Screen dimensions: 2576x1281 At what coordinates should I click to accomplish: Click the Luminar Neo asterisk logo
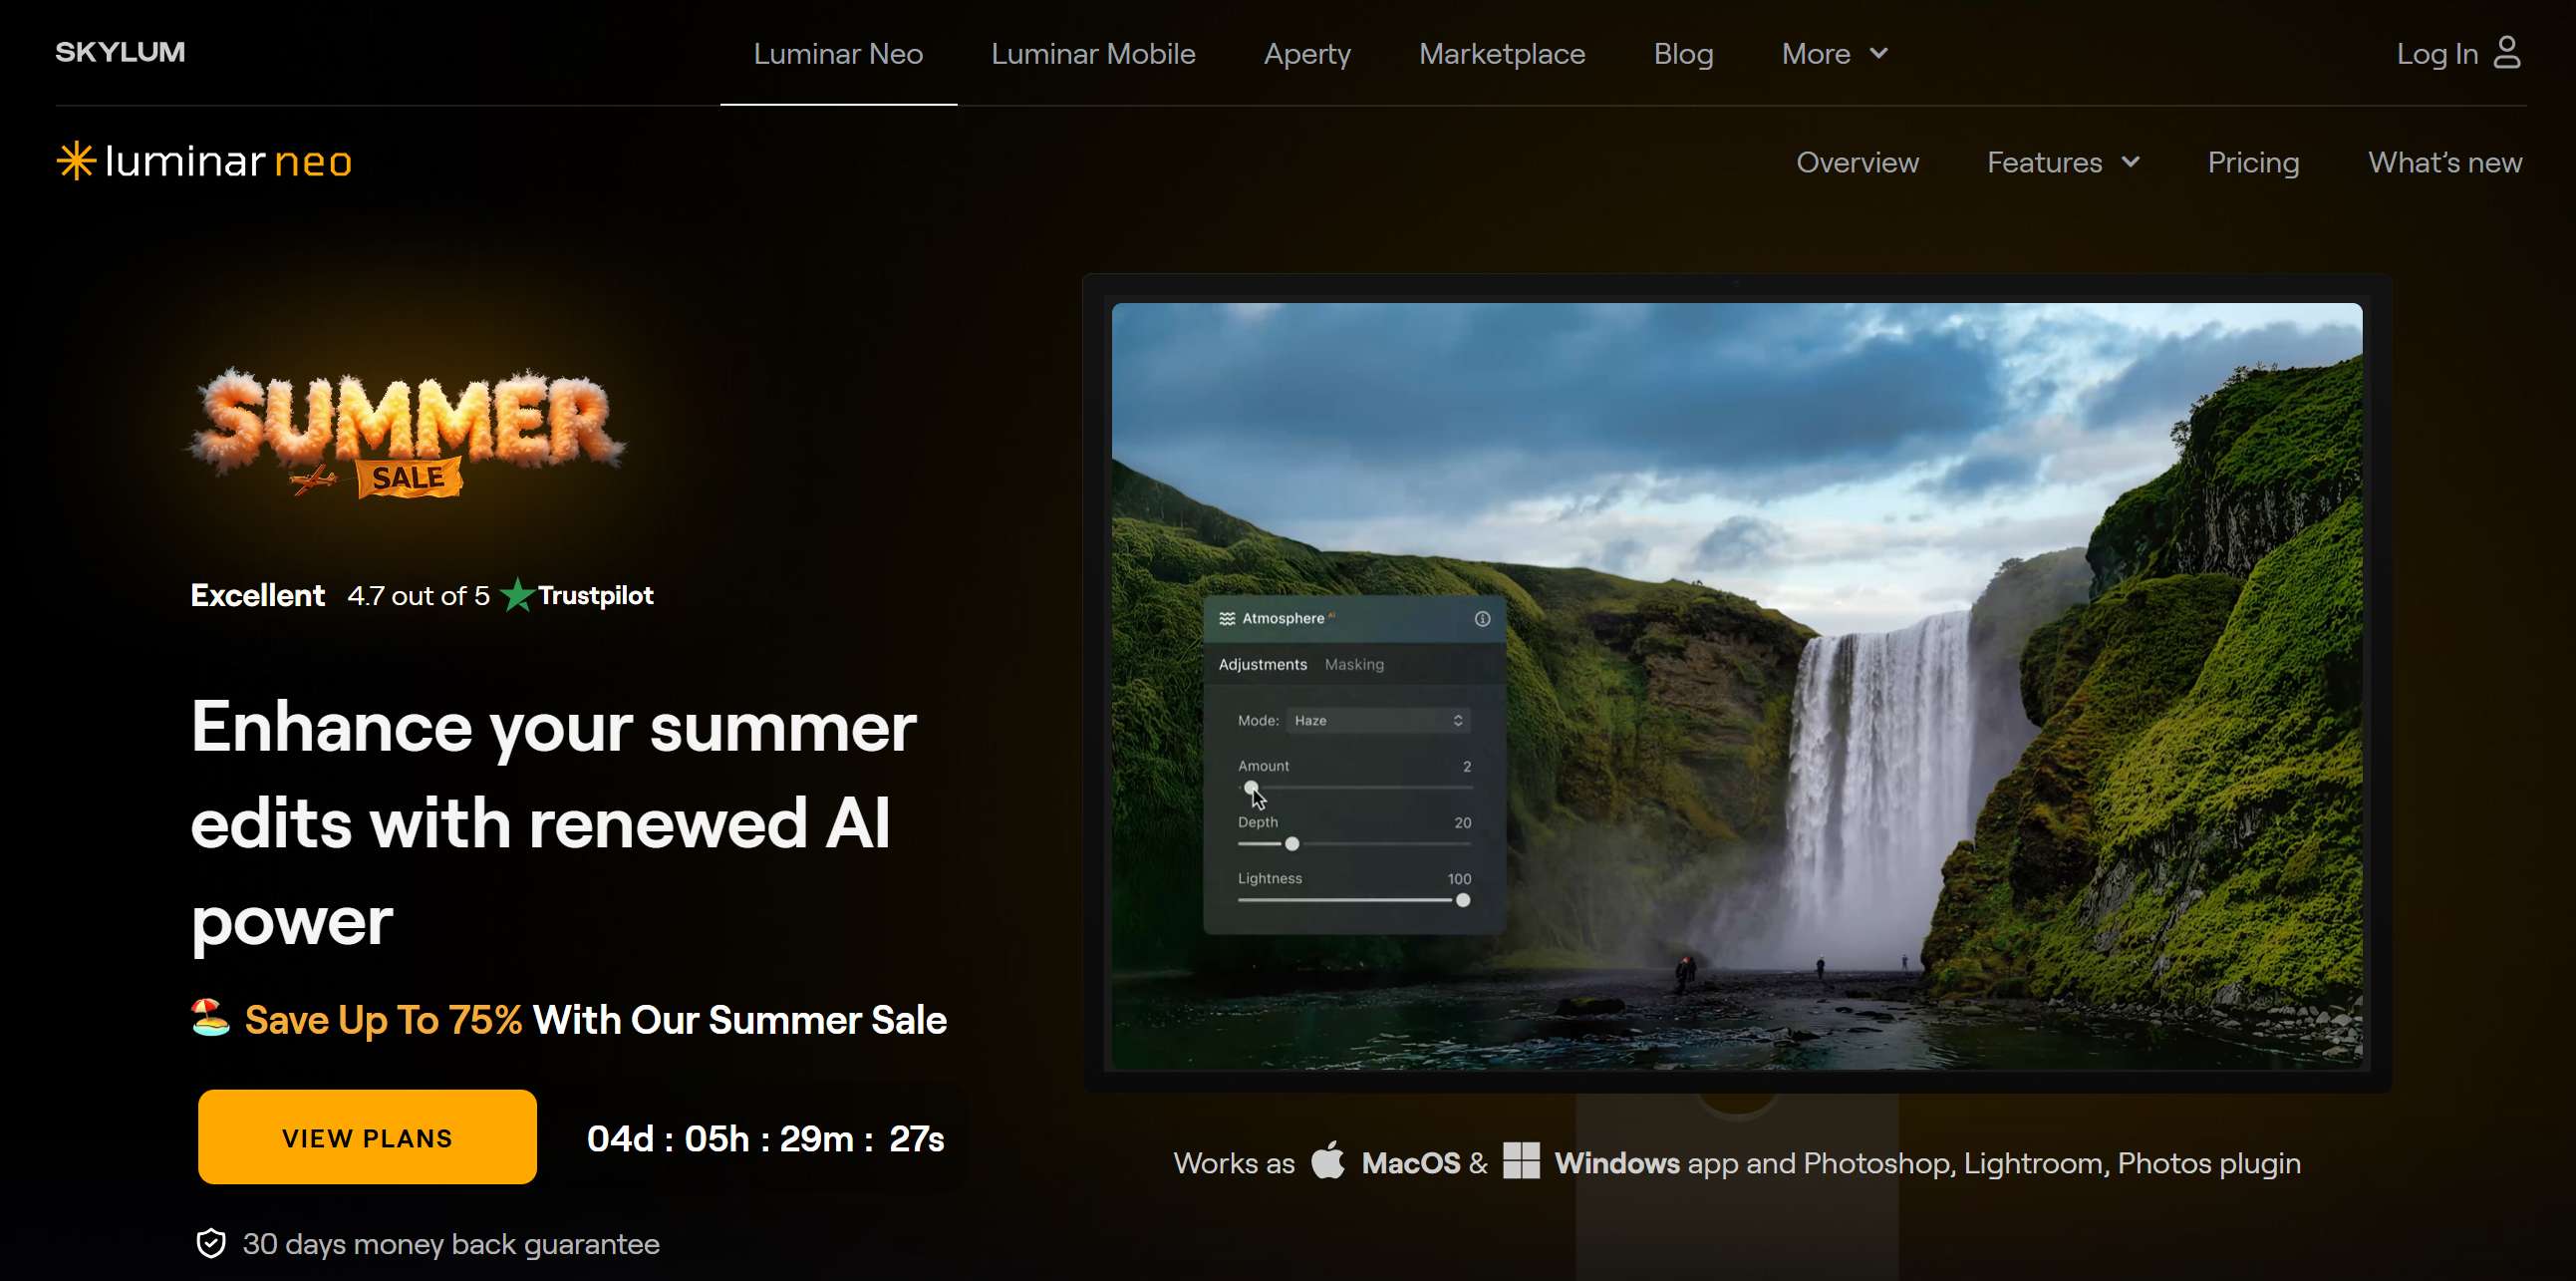pyautogui.click(x=76, y=161)
